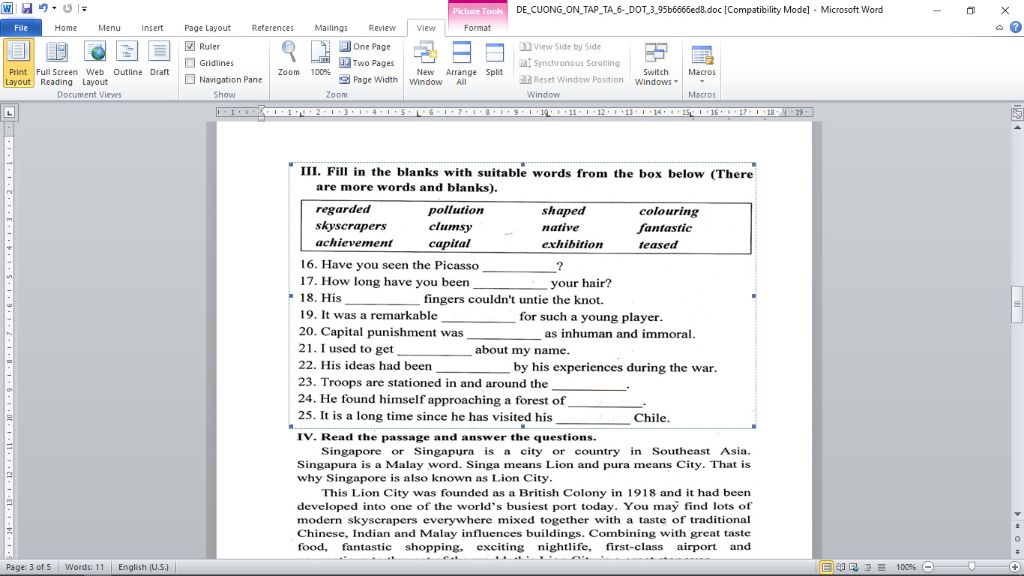
Task: Click the Redo button
Action: click(67, 8)
